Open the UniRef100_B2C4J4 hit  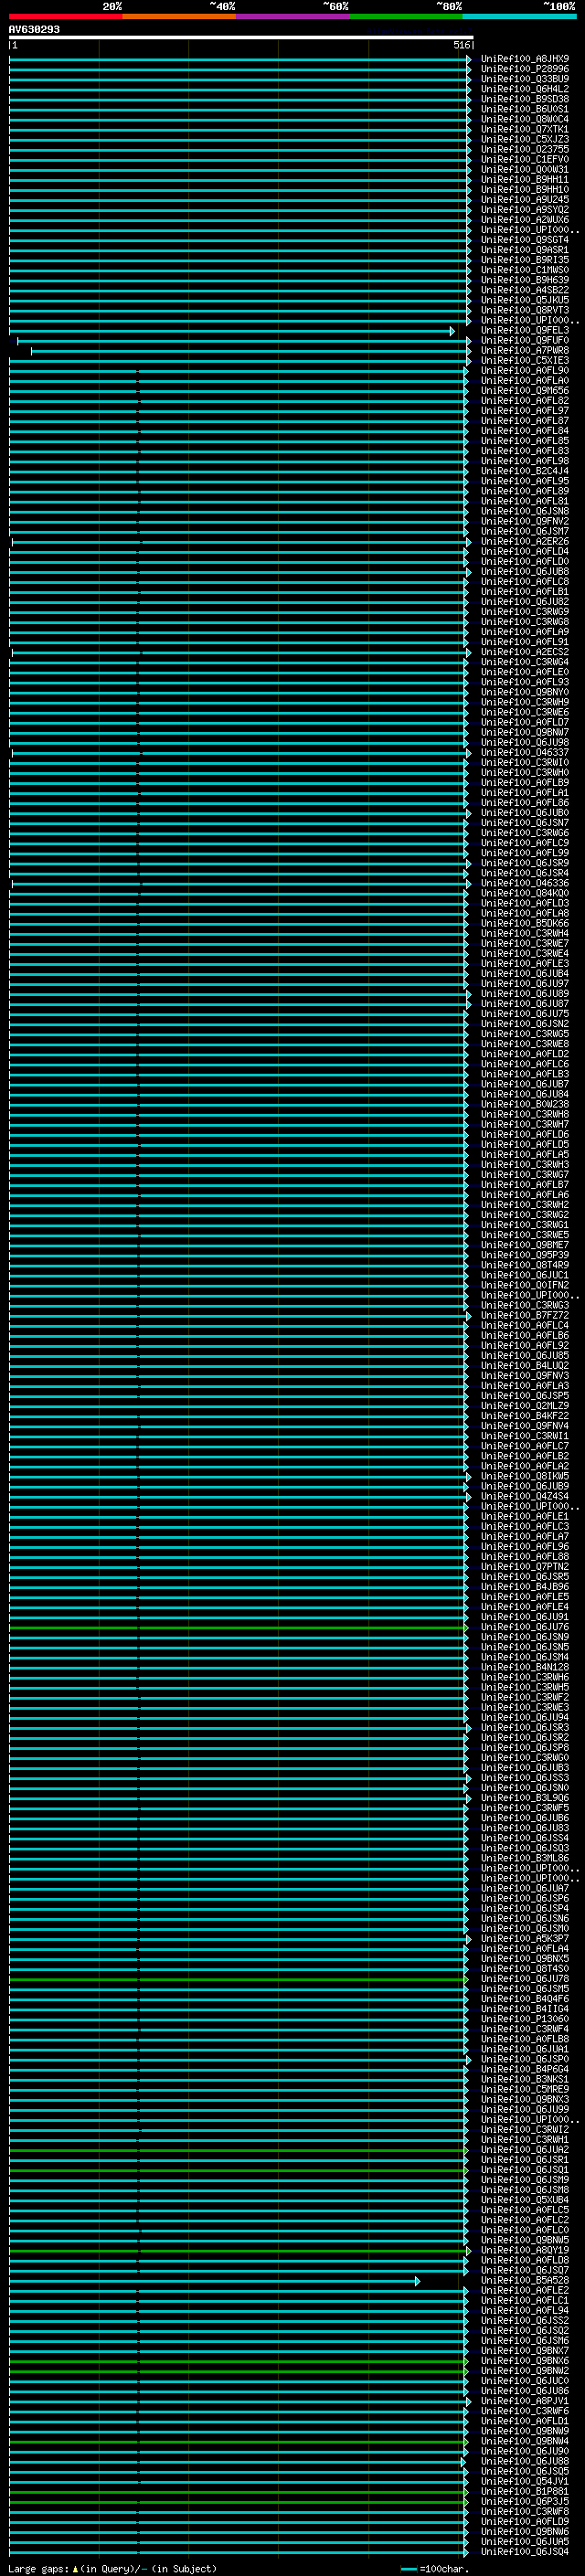tap(525, 471)
